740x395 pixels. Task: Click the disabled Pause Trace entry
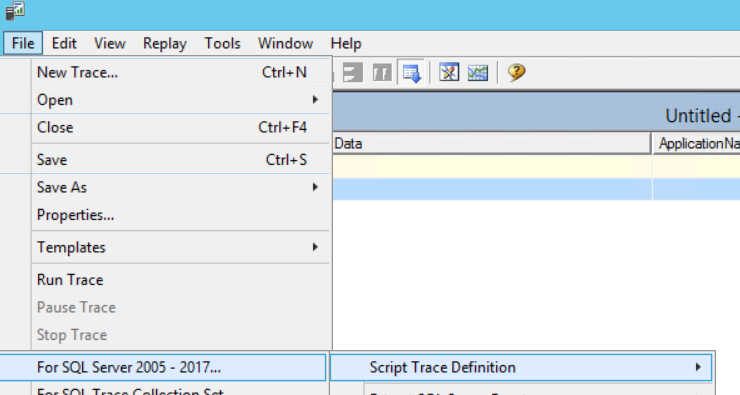click(165, 307)
